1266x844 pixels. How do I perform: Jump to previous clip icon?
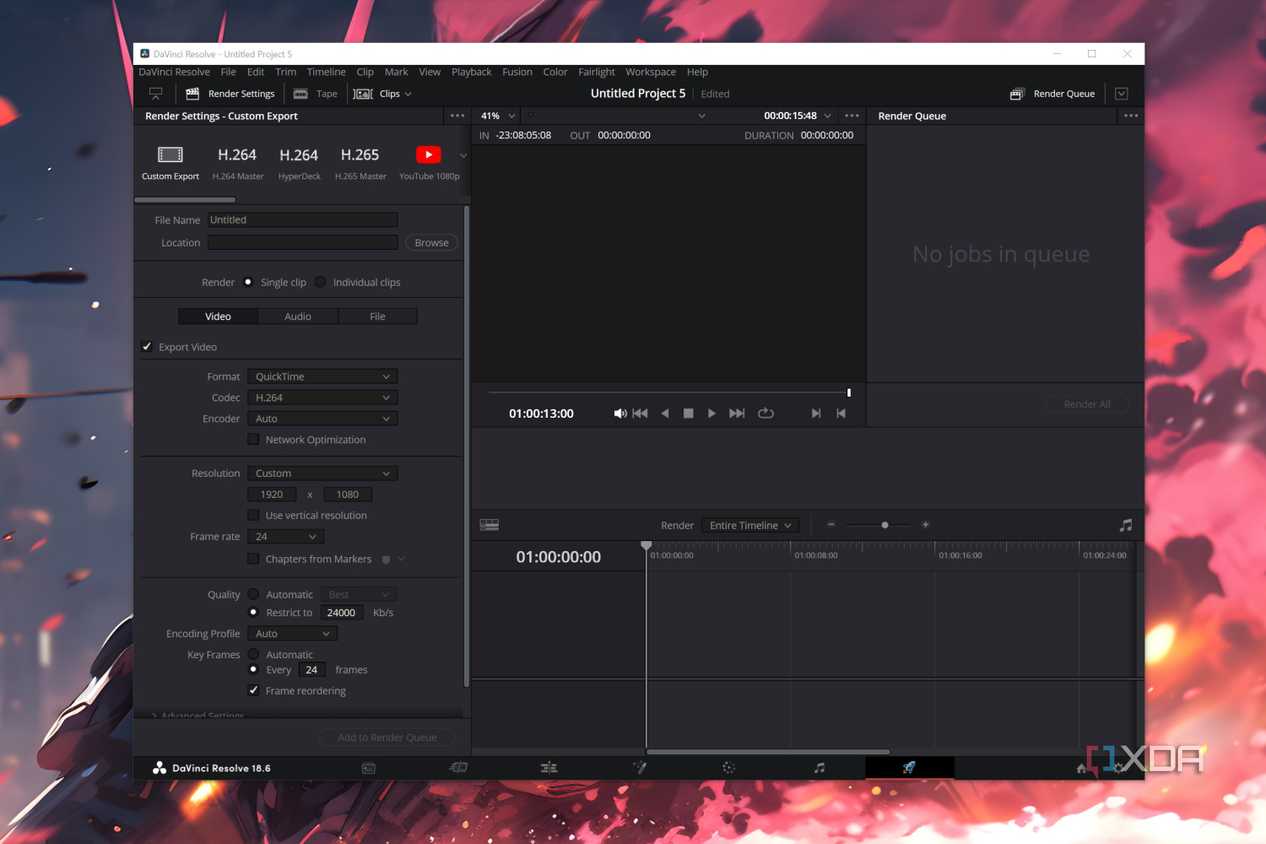click(841, 413)
